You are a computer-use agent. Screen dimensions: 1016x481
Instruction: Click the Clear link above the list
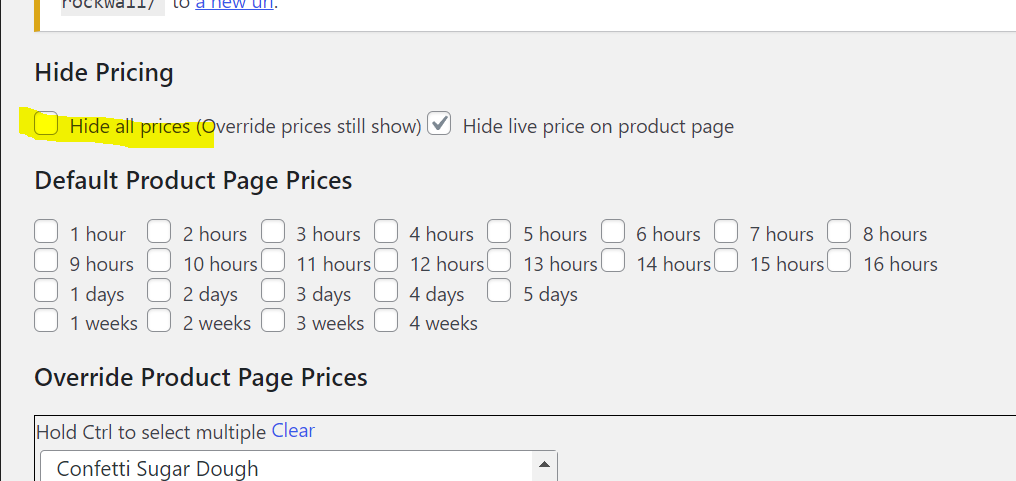(293, 431)
